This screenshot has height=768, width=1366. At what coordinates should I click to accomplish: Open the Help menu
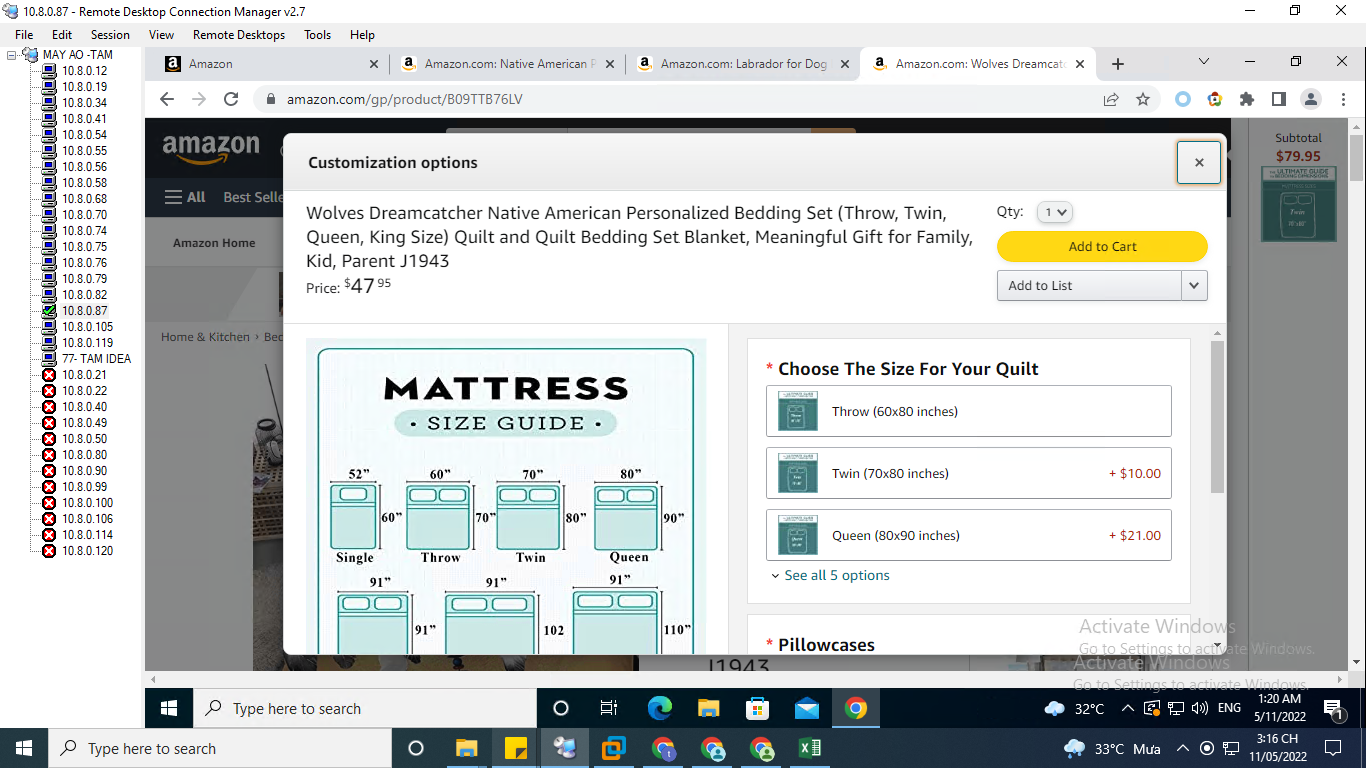click(x=362, y=34)
